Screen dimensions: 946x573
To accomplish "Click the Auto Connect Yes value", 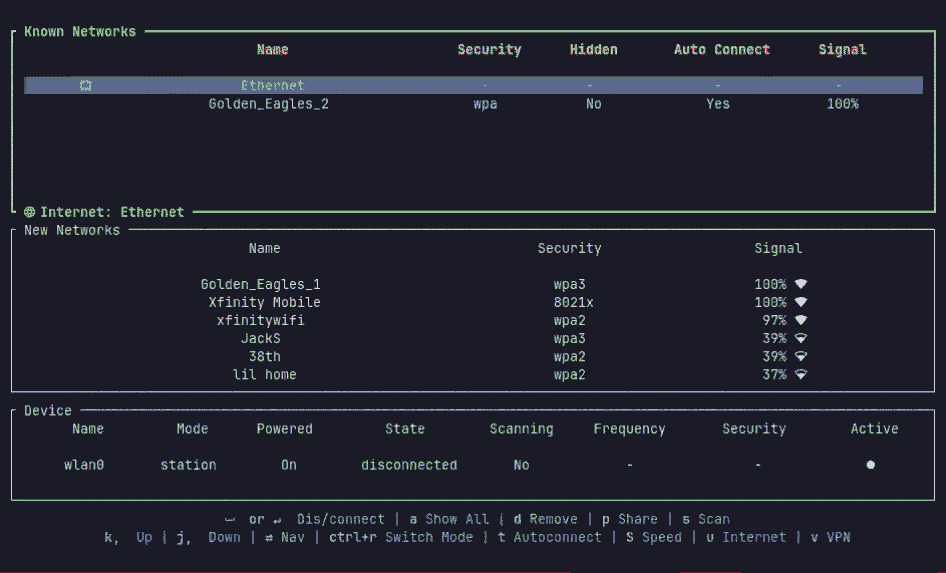I will 718,104.
